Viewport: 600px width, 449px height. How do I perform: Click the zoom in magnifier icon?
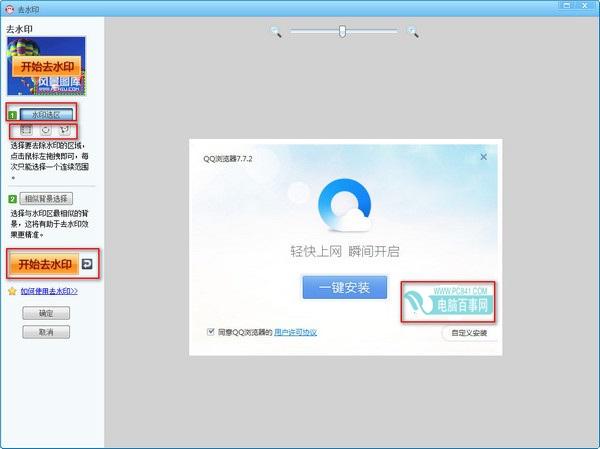pyautogui.click(x=413, y=32)
